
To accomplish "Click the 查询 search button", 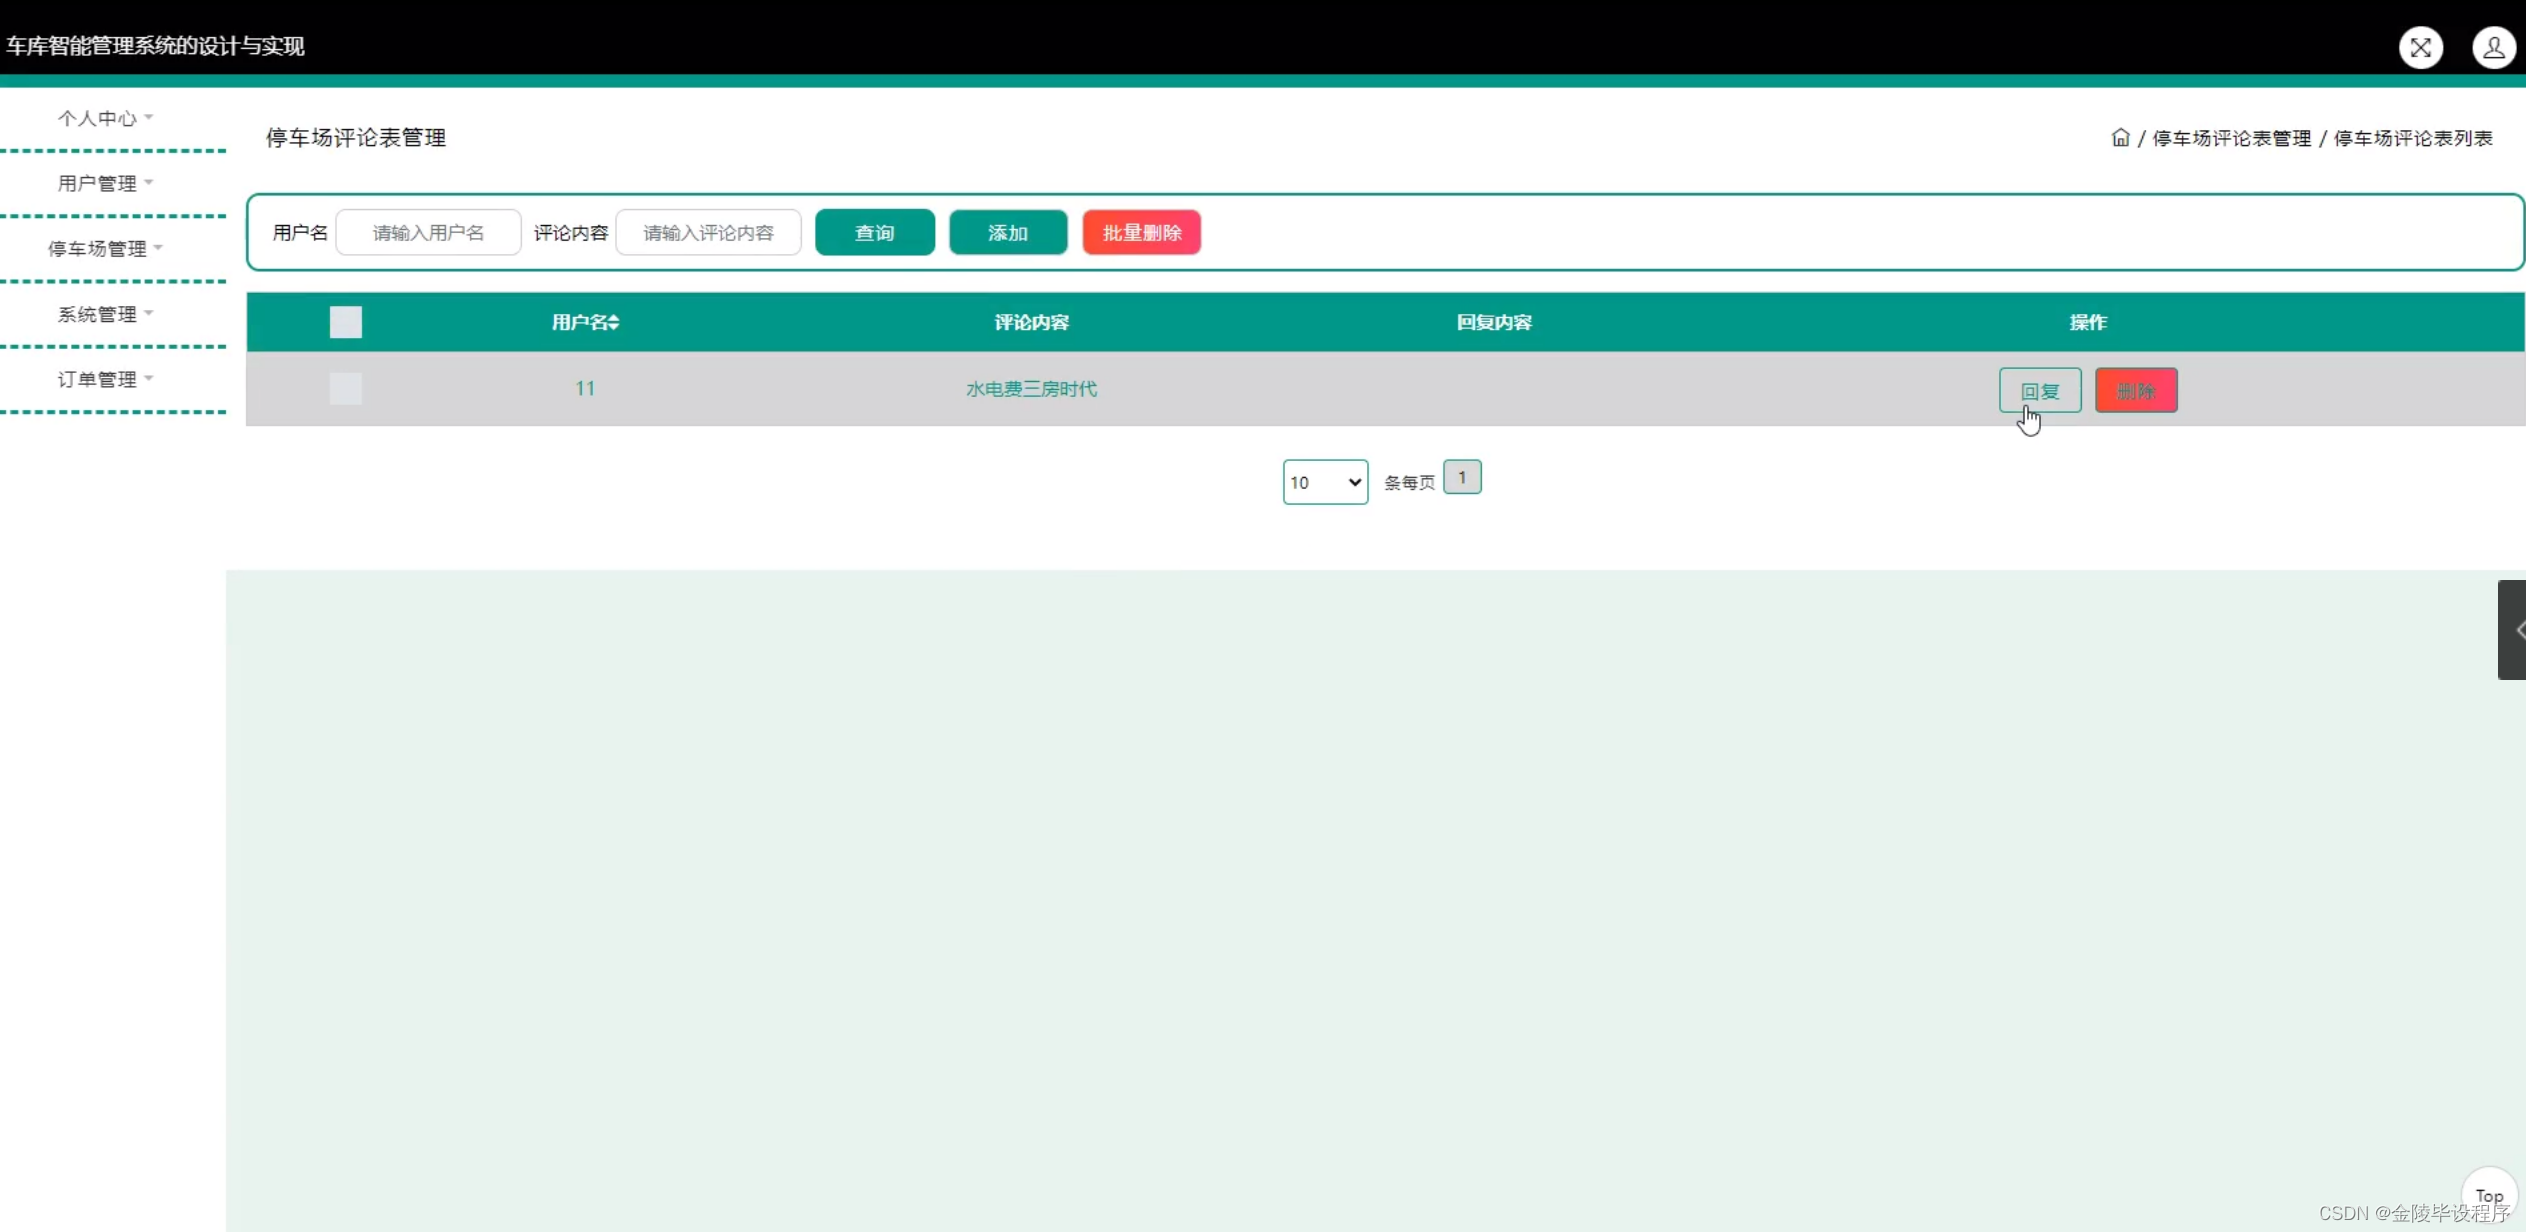I will [x=874, y=233].
